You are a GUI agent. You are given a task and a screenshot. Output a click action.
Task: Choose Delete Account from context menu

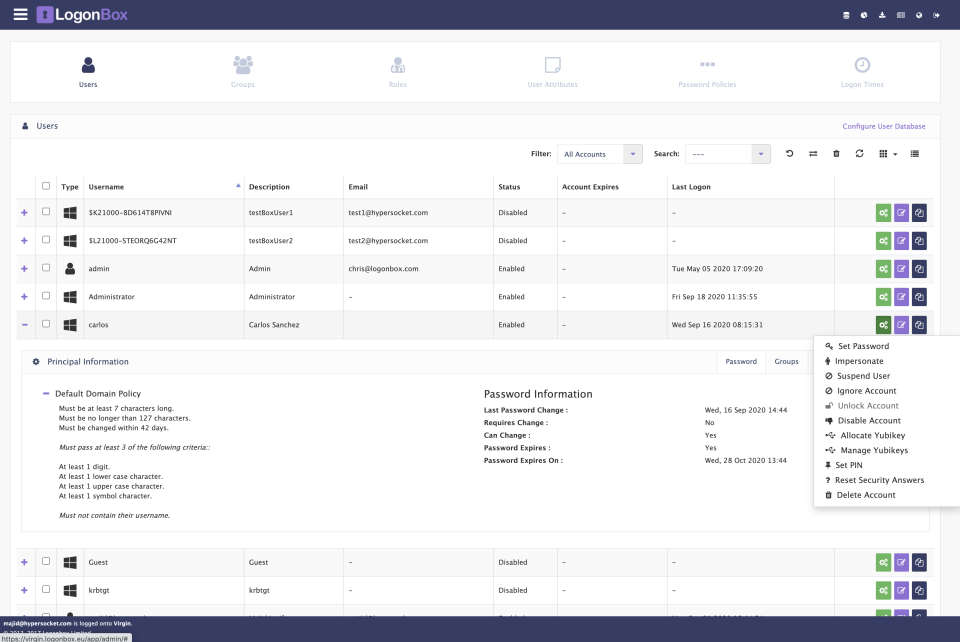tap(860, 495)
